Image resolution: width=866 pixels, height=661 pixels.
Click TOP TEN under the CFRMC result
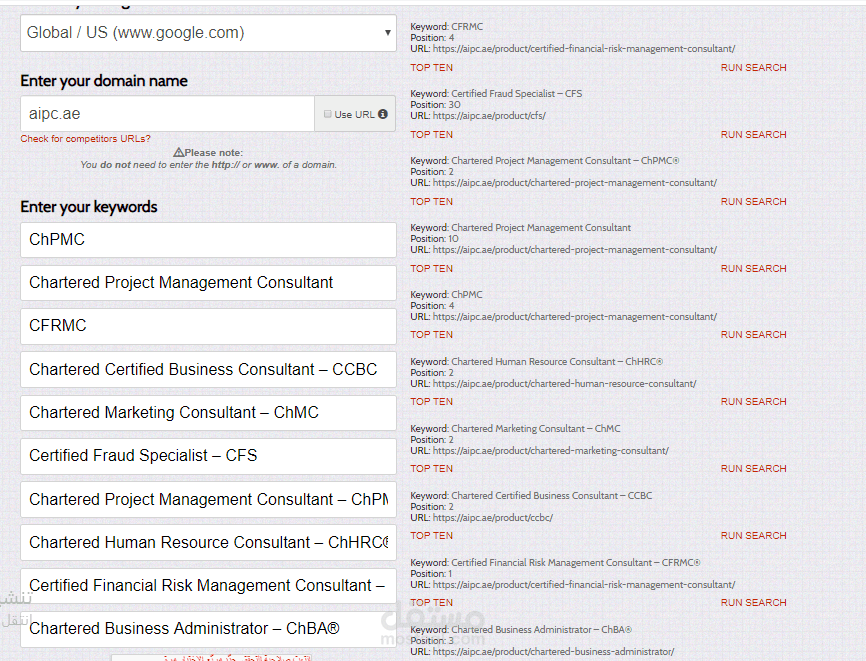[x=431, y=67]
